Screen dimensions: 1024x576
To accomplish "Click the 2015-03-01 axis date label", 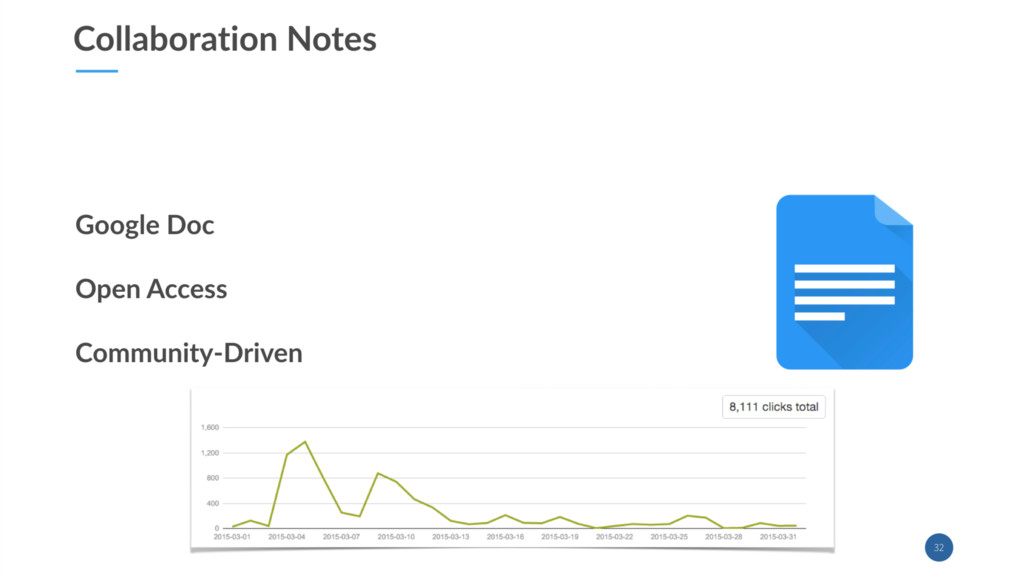I will [232, 537].
